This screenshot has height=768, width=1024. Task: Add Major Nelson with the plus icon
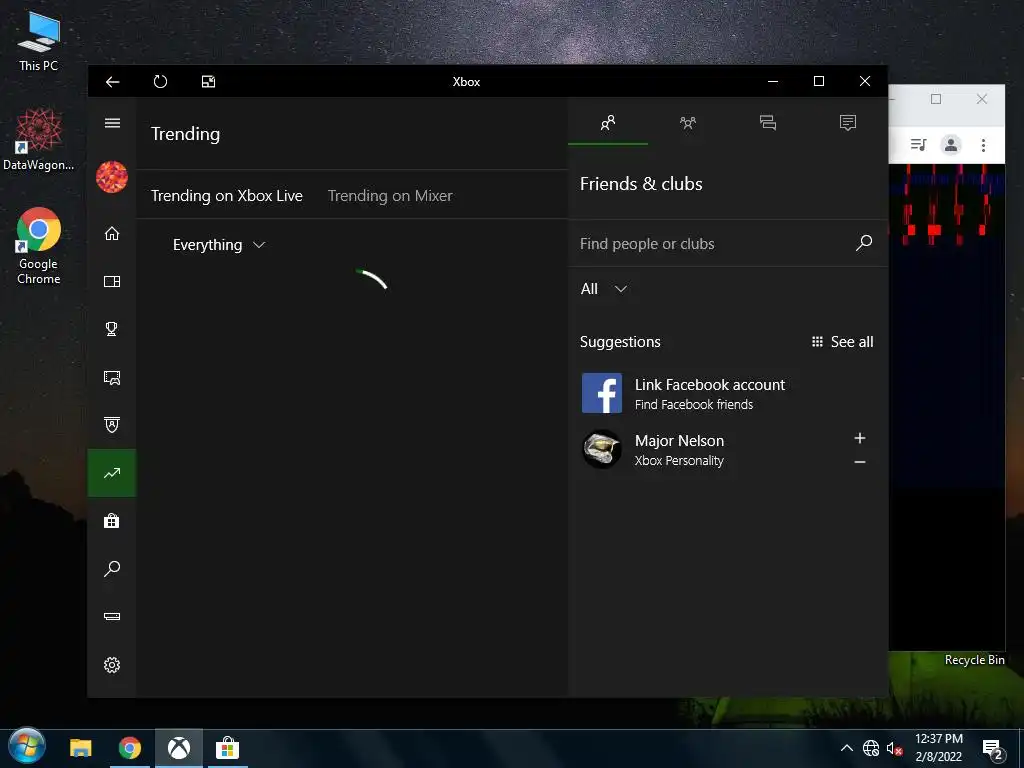[860, 438]
